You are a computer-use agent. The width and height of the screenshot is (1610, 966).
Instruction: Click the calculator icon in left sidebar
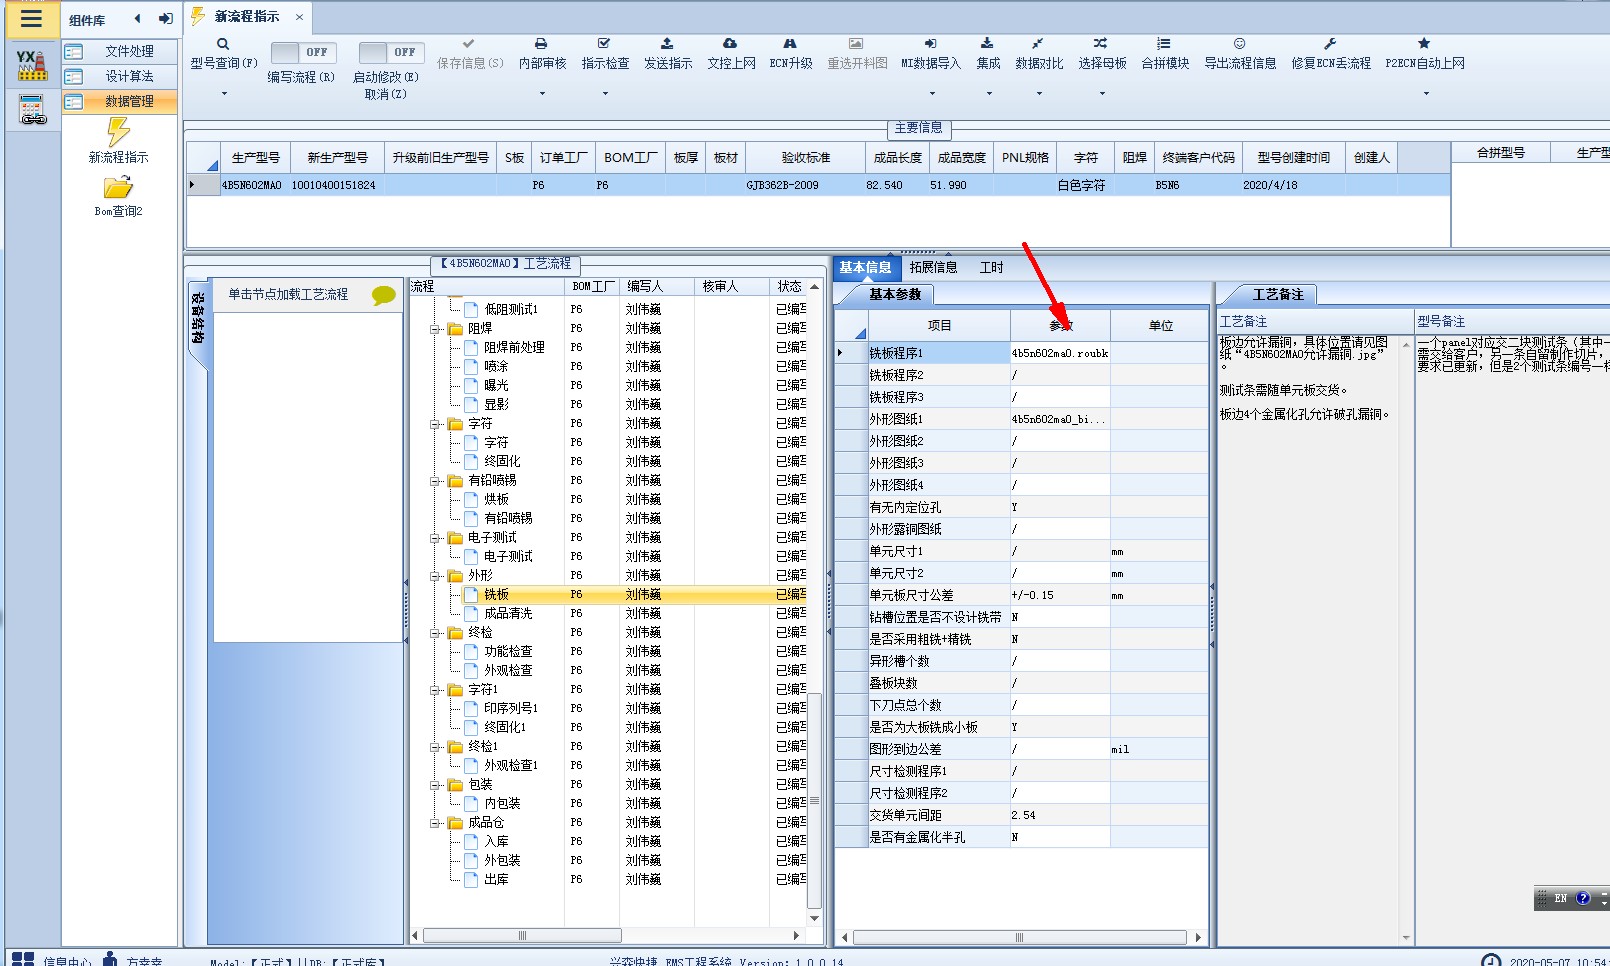click(x=32, y=109)
